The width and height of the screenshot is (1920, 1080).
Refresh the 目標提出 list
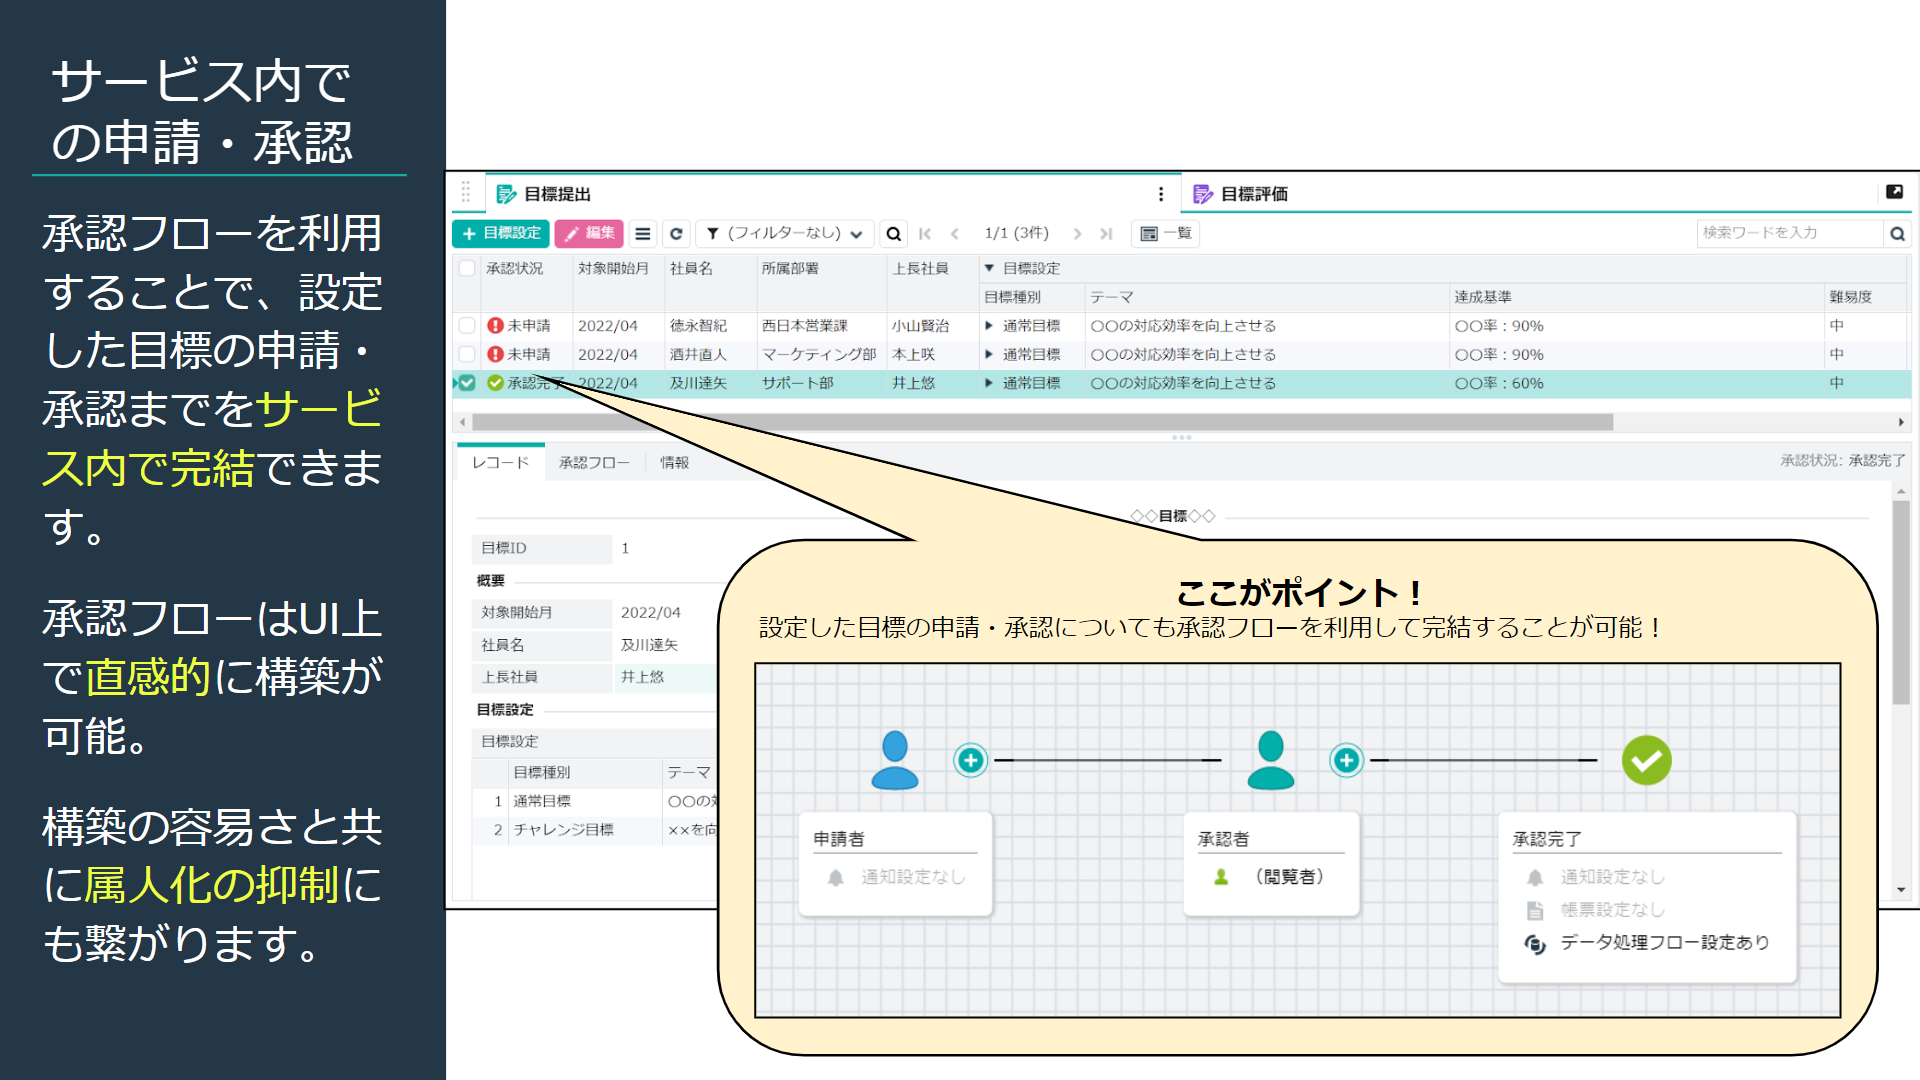click(676, 233)
